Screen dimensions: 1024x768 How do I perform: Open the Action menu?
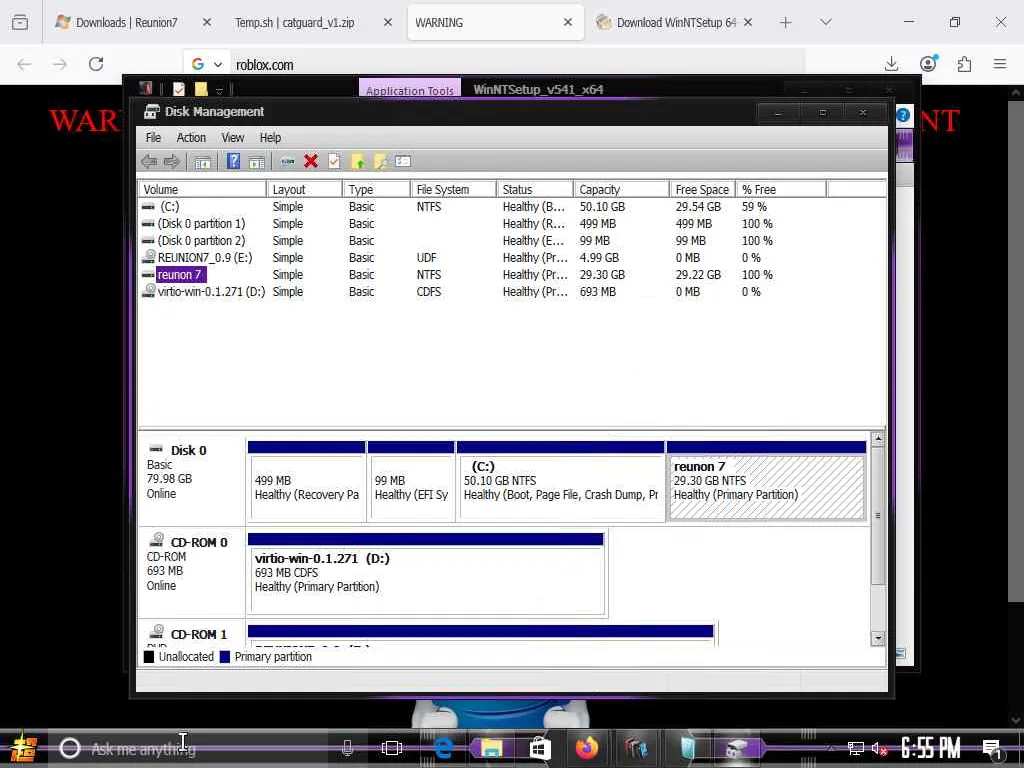point(191,138)
